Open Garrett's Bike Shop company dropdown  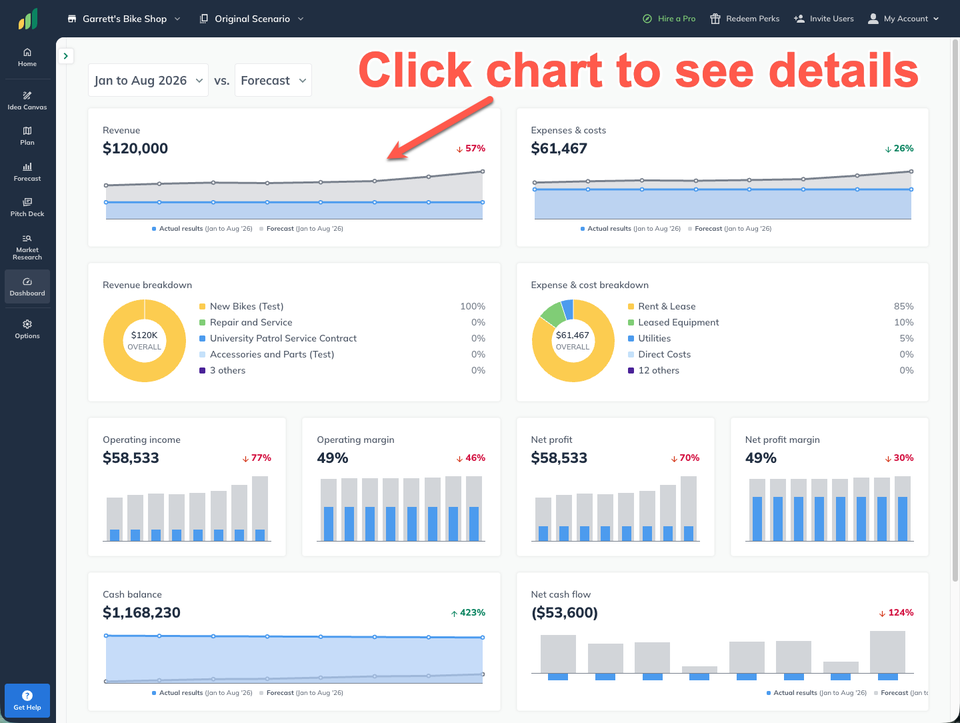tap(124, 19)
